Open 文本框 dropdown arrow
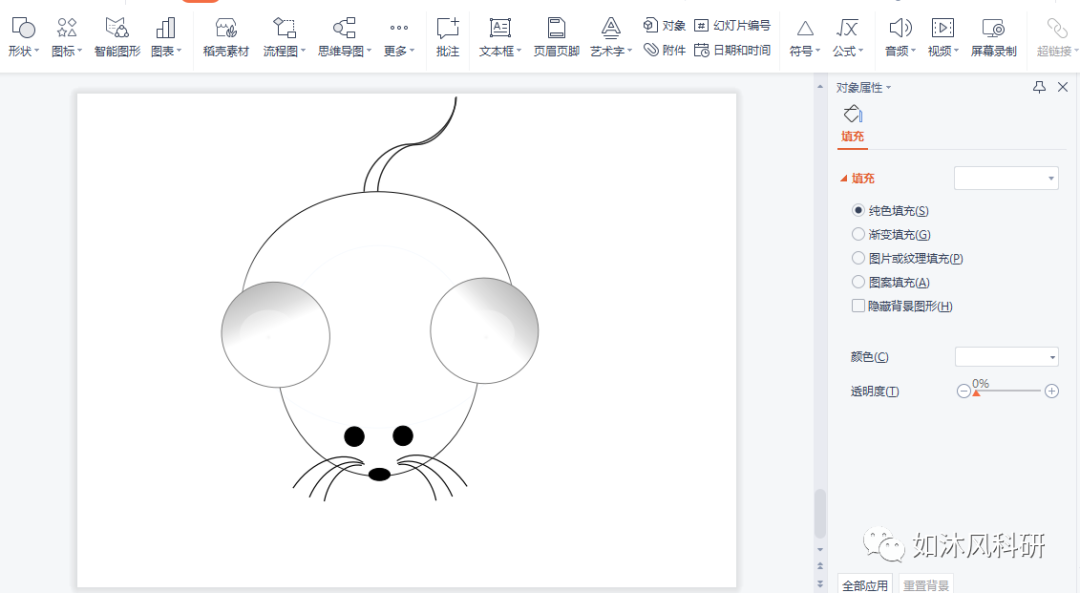1080x593 pixels. 519,50
